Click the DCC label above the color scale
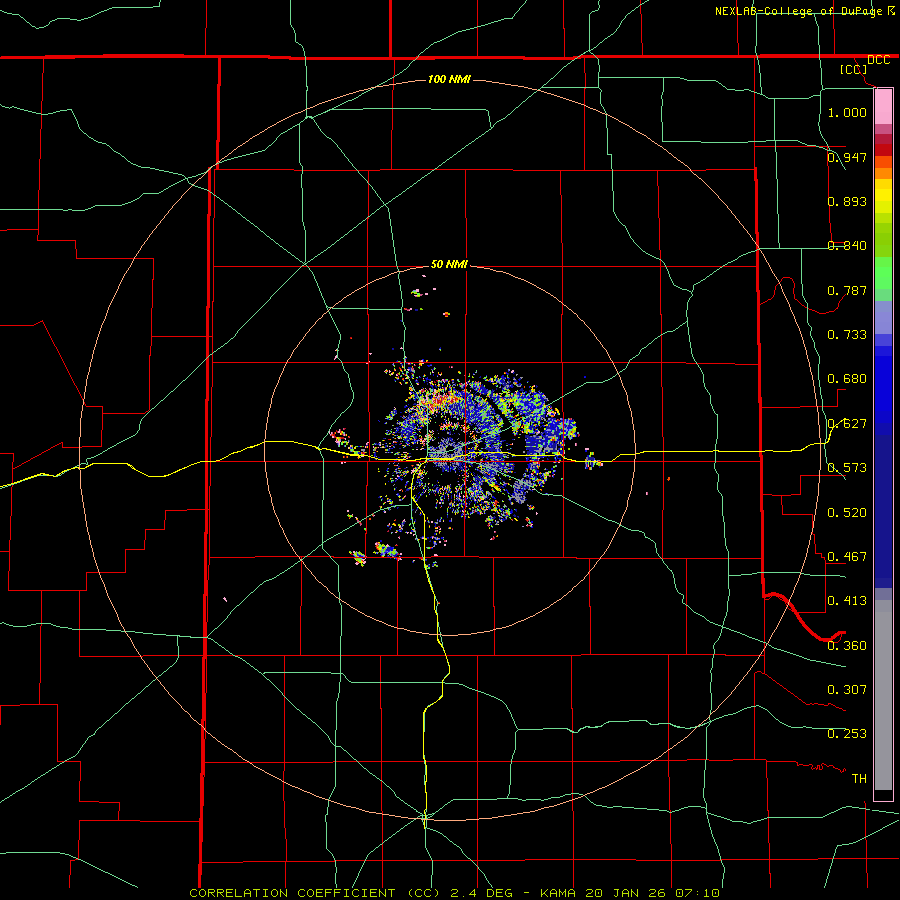The width and height of the screenshot is (900, 900). (x=878, y=60)
